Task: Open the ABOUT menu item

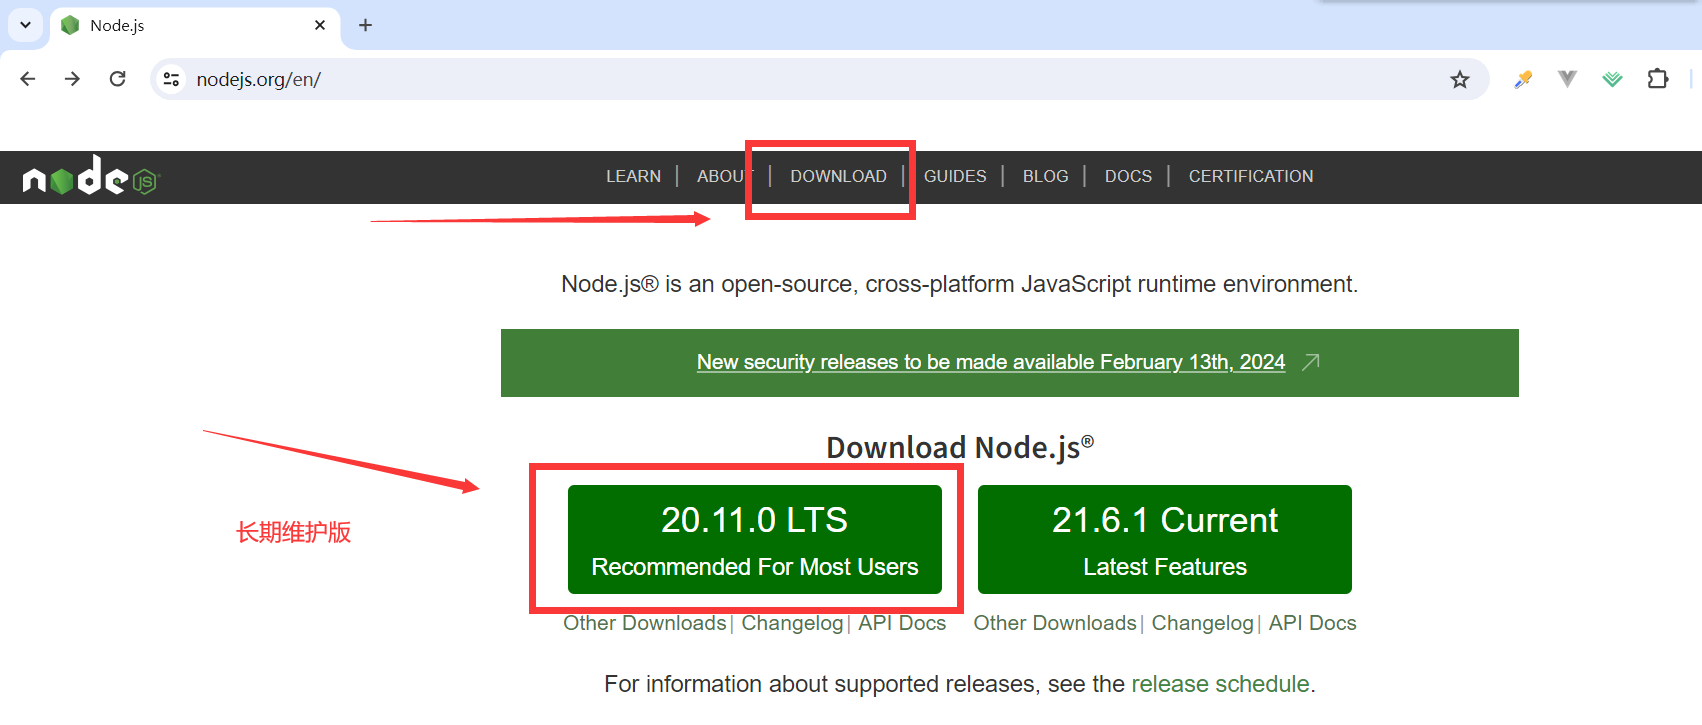Action: tap(725, 176)
